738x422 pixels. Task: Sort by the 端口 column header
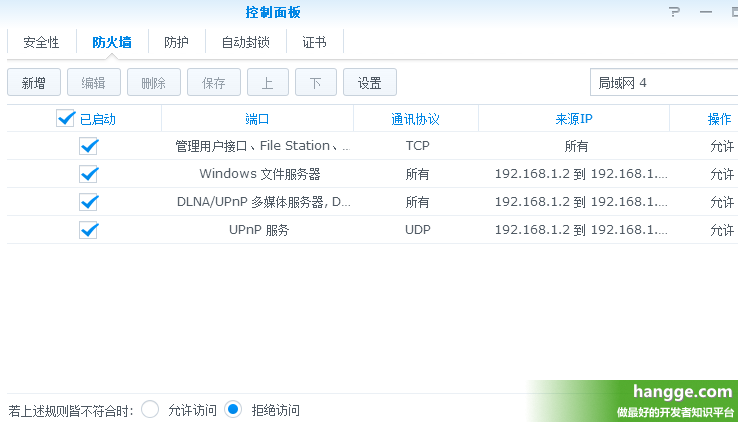(x=257, y=119)
